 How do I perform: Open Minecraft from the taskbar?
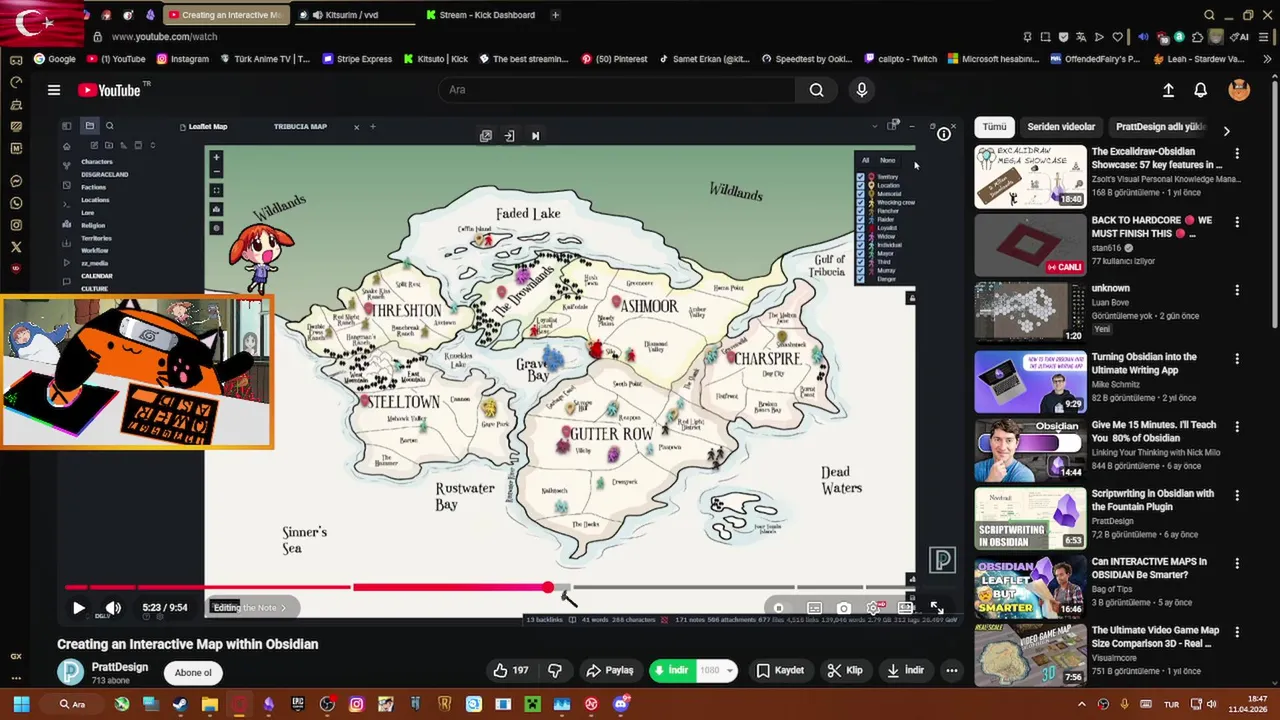coord(533,704)
